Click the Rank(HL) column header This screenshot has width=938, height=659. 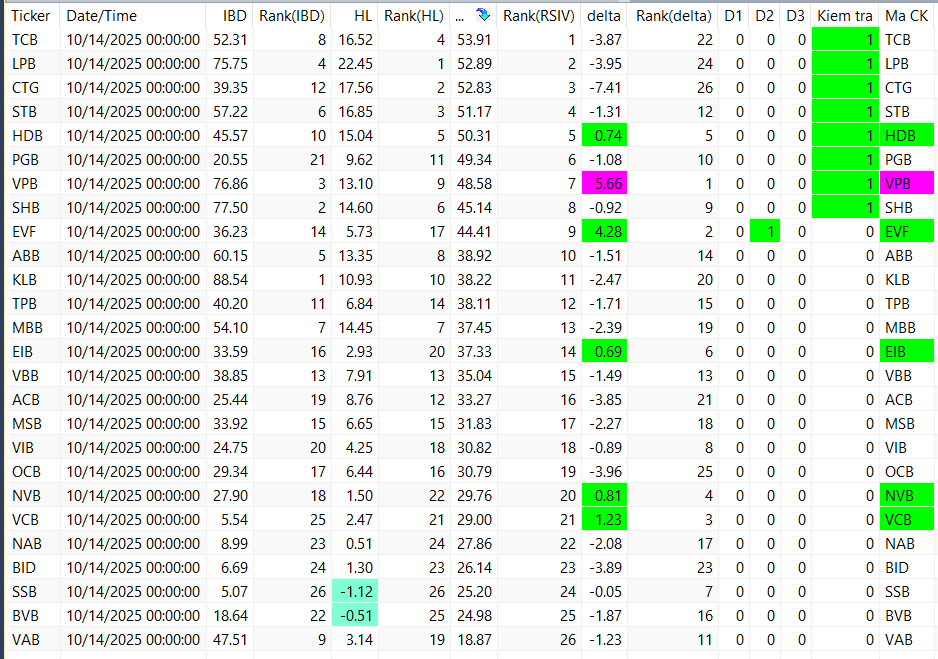point(414,16)
